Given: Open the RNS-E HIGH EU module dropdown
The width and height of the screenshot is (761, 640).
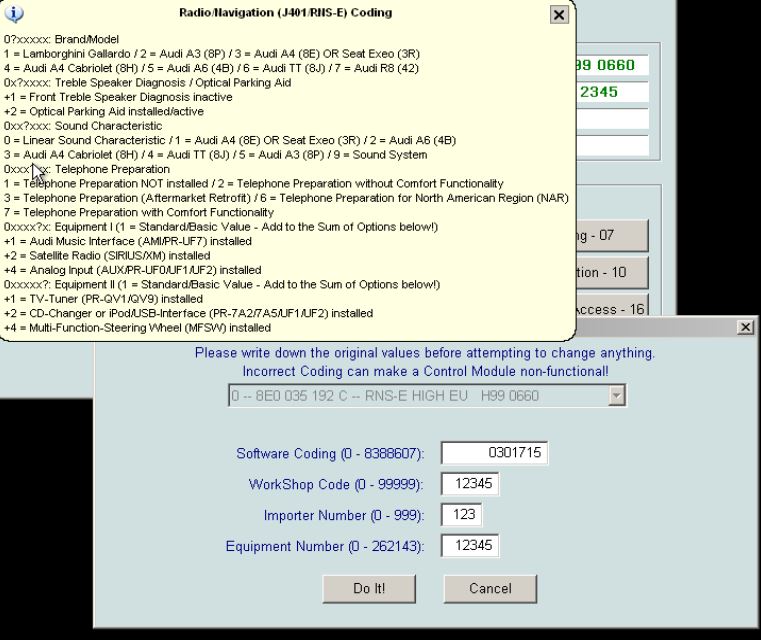Looking at the screenshot, I should coord(617,396).
